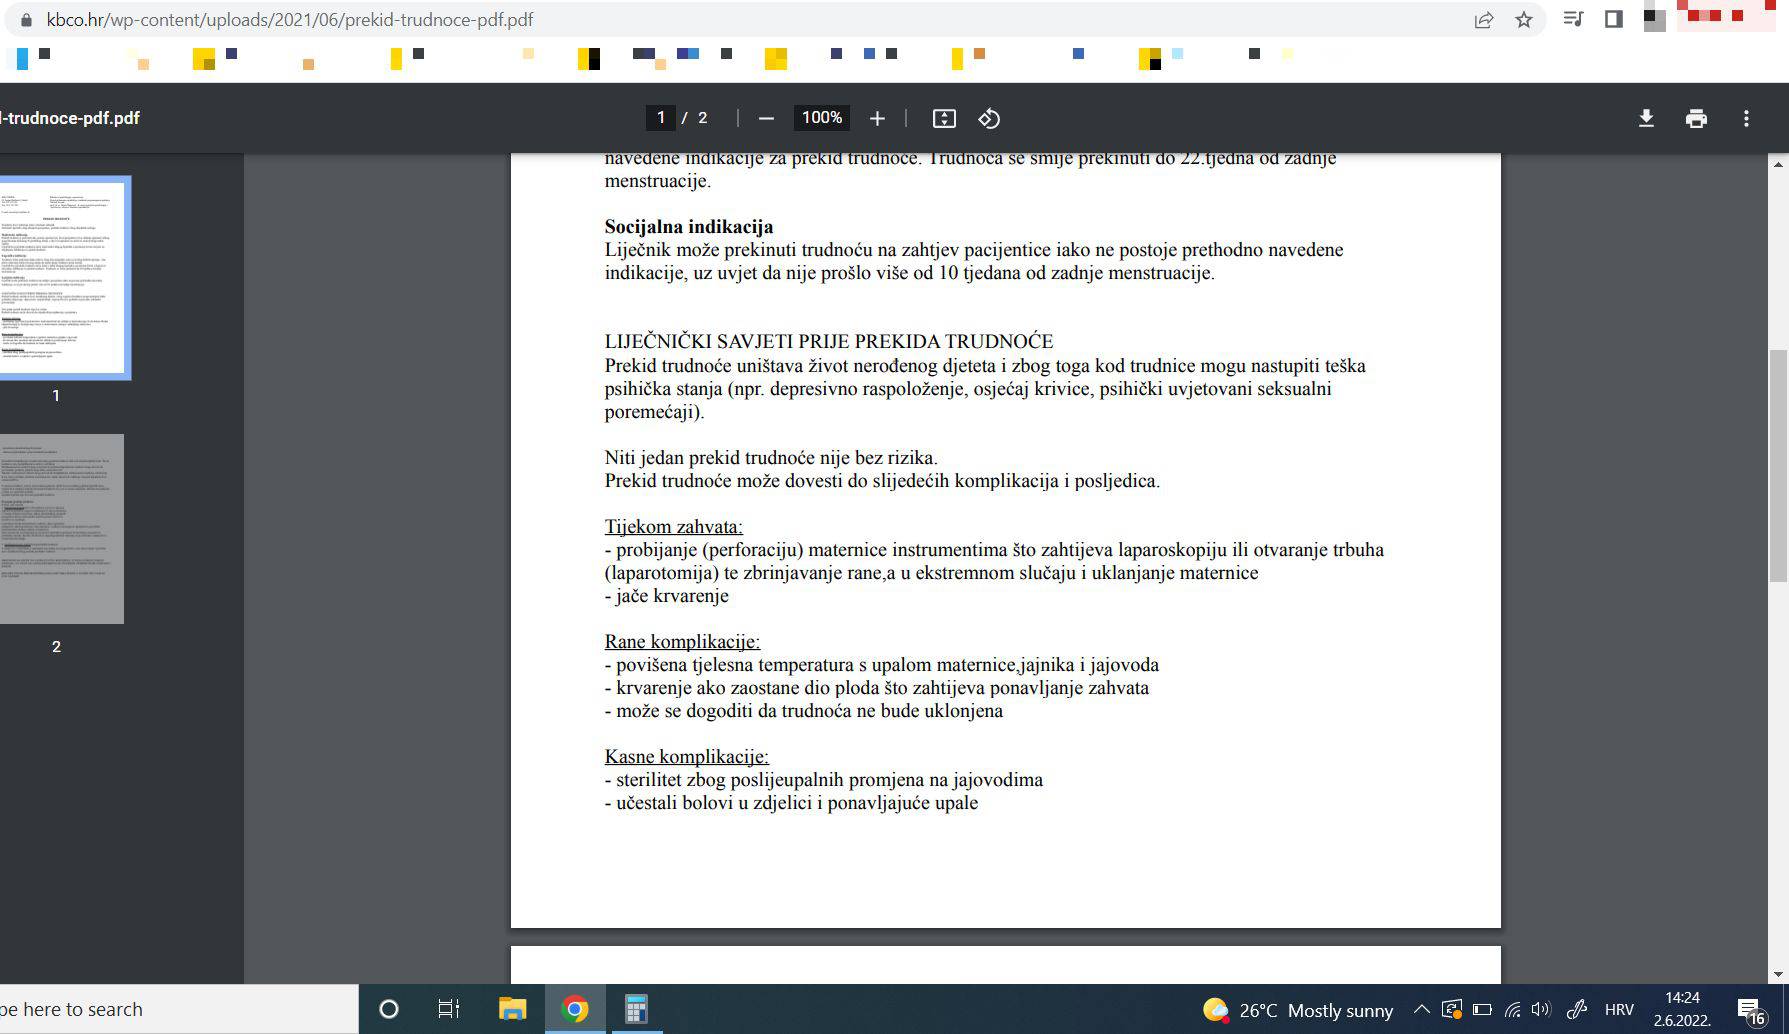Open network Wi-Fi tray icon
Screen dimensions: 1789x1034
(x=1512, y=1010)
